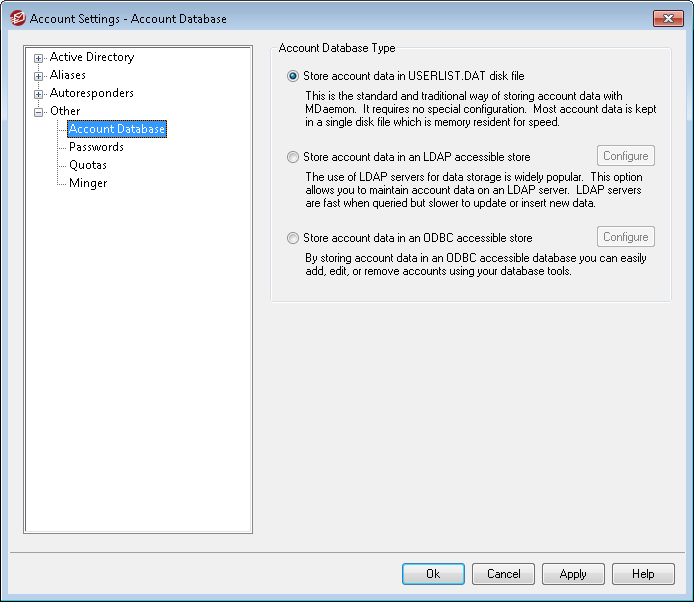The image size is (694, 602).
Task: Apply the account database changes
Action: click(x=573, y=574)
